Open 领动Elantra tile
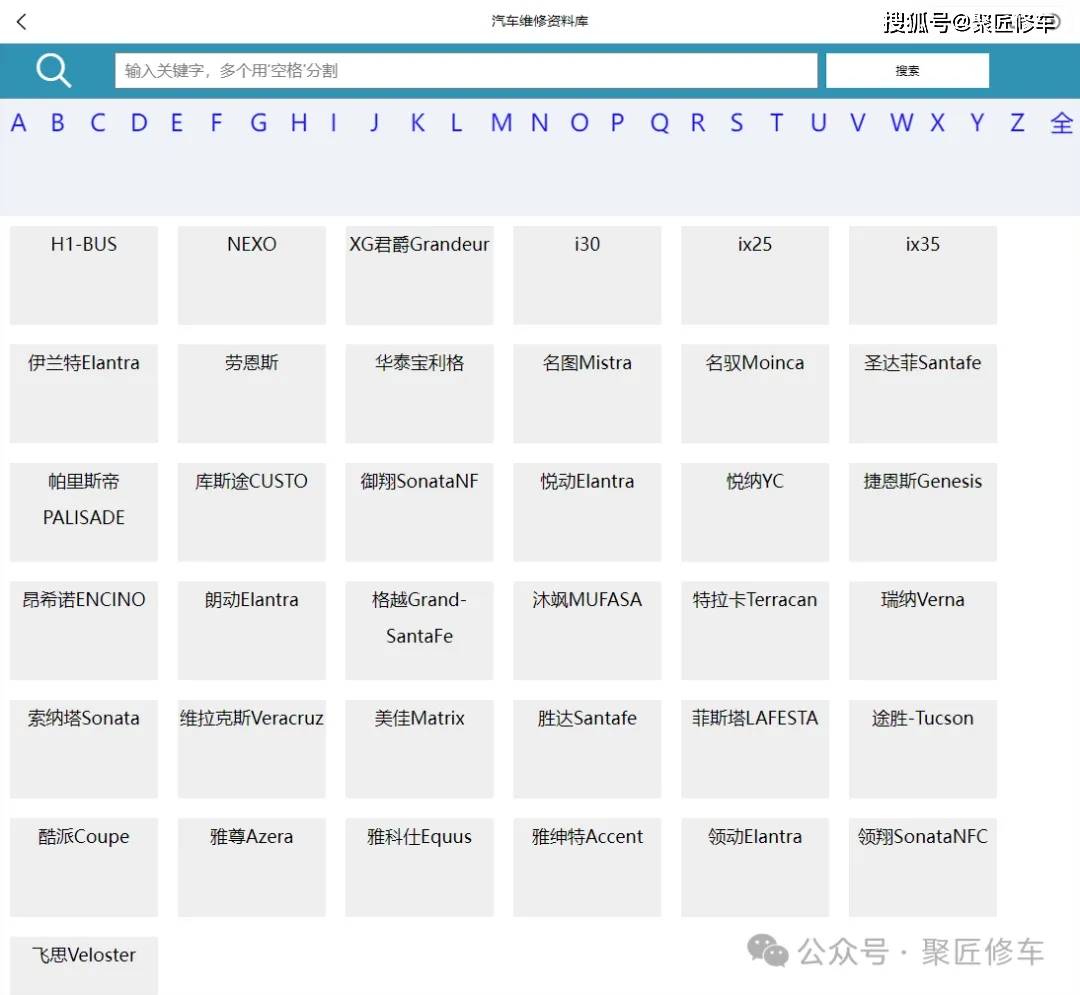 755,868
